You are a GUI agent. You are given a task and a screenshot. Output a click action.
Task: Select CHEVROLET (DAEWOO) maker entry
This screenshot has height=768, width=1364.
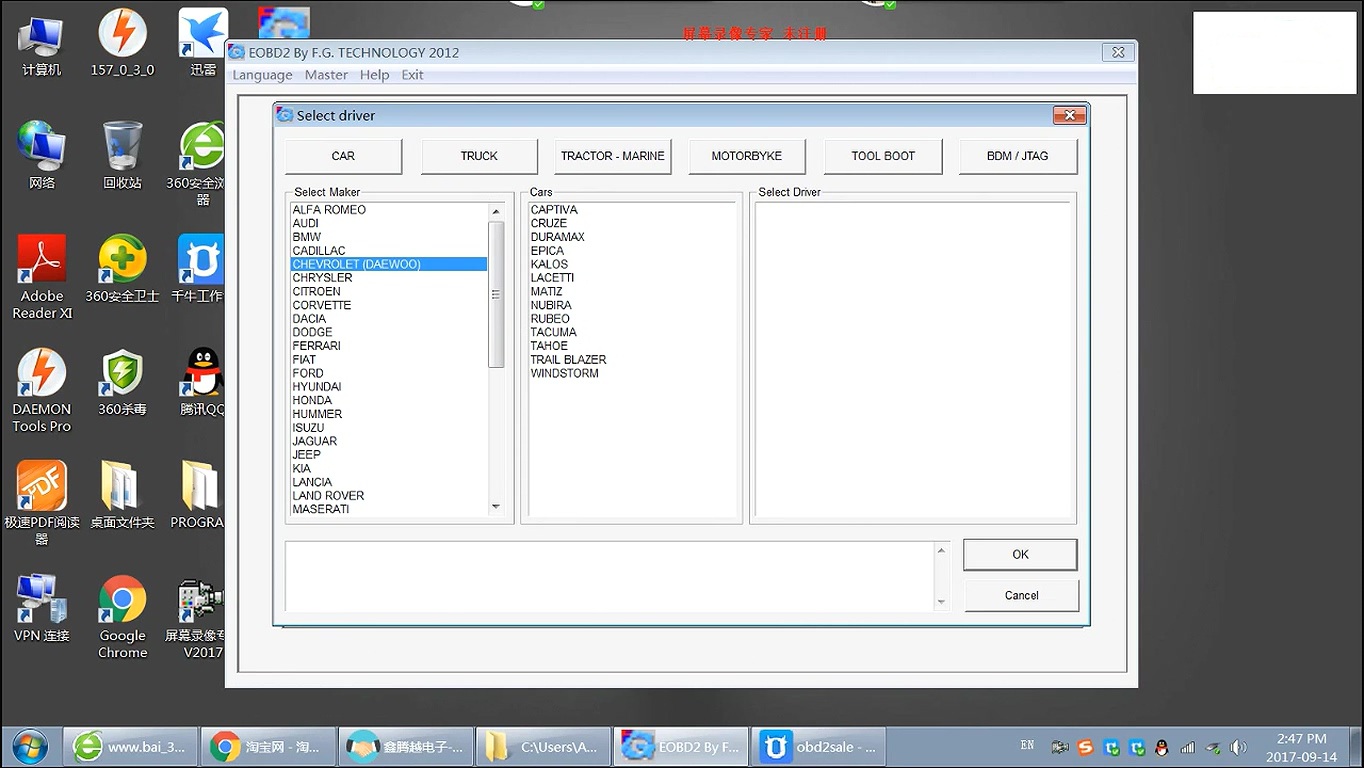(x=388, y=264)
